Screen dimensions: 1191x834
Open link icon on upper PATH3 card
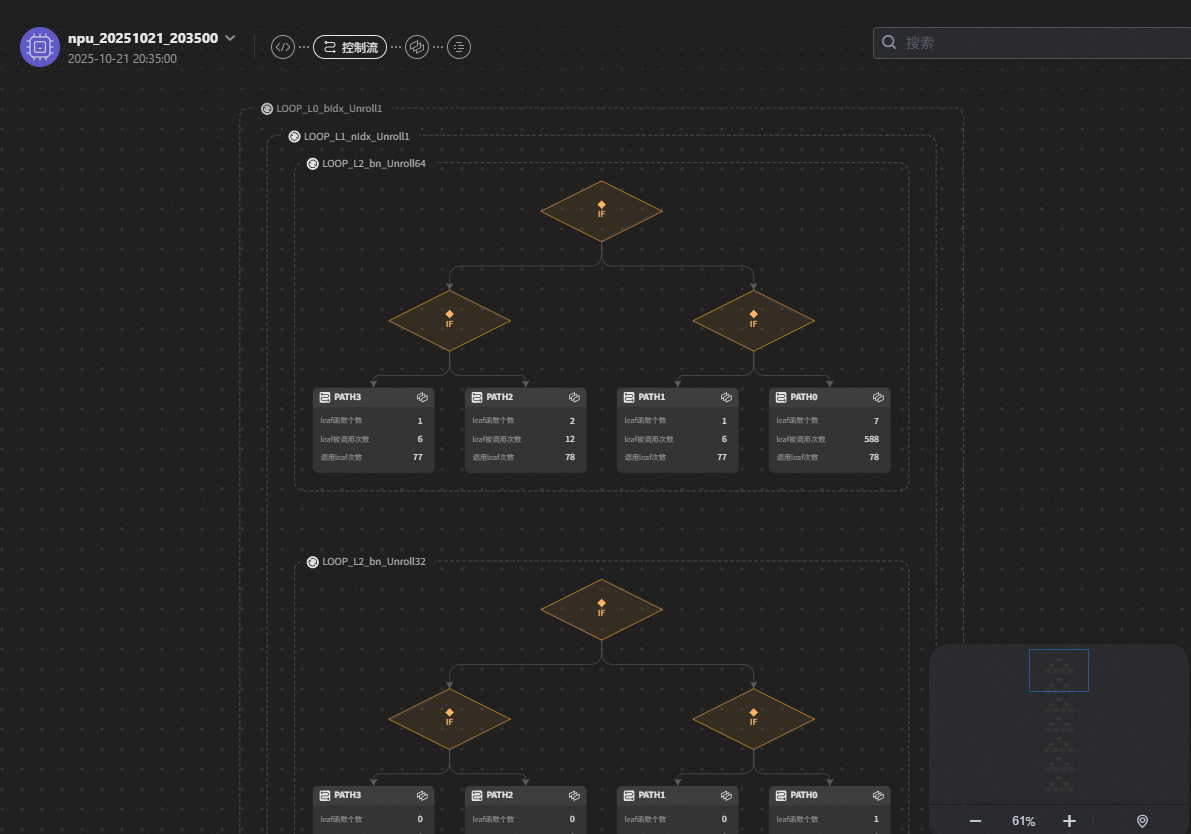pos(423,397)
